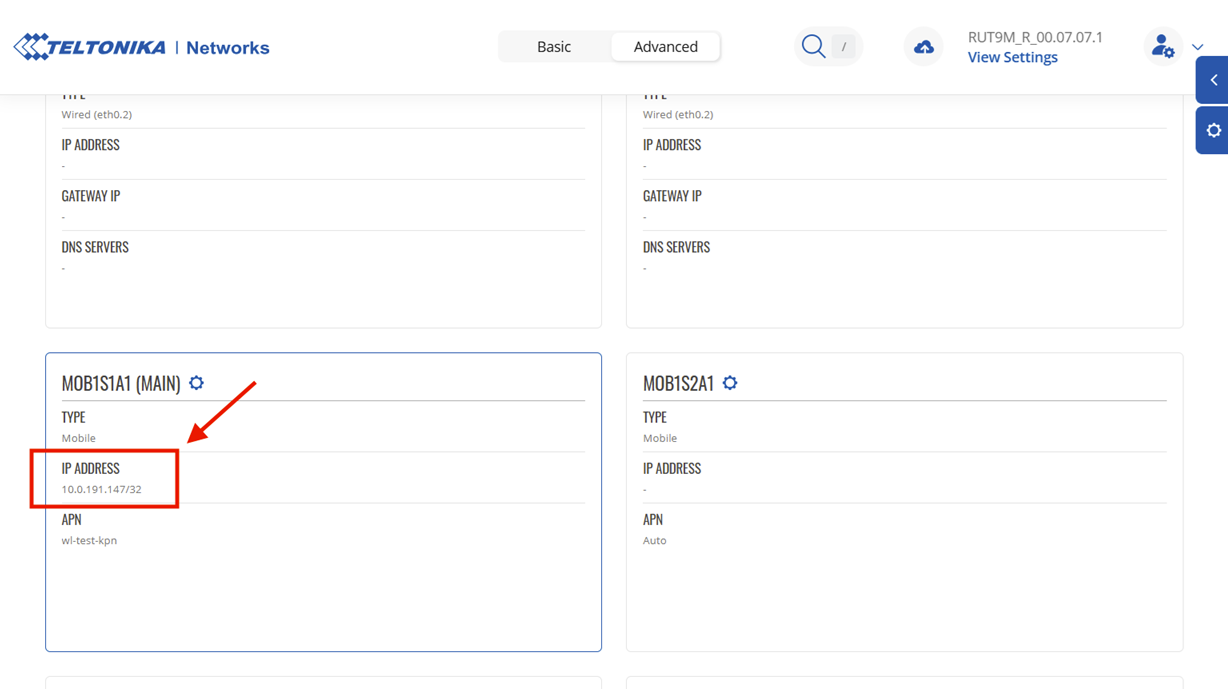Click firmware version RUT9M_R_00.07.07.1 text
Image resolution: width=1228 pixels, height=689 pixels.
(x=1035, y=37)
